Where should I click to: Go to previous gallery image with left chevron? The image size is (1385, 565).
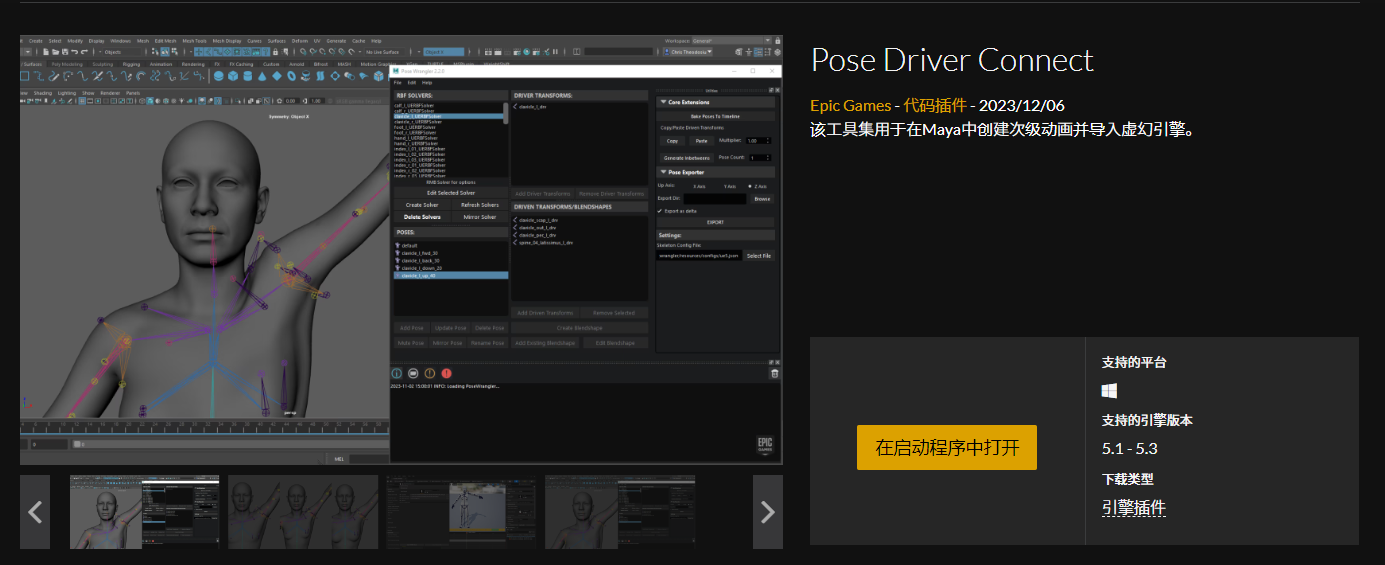tap(35, 512)
